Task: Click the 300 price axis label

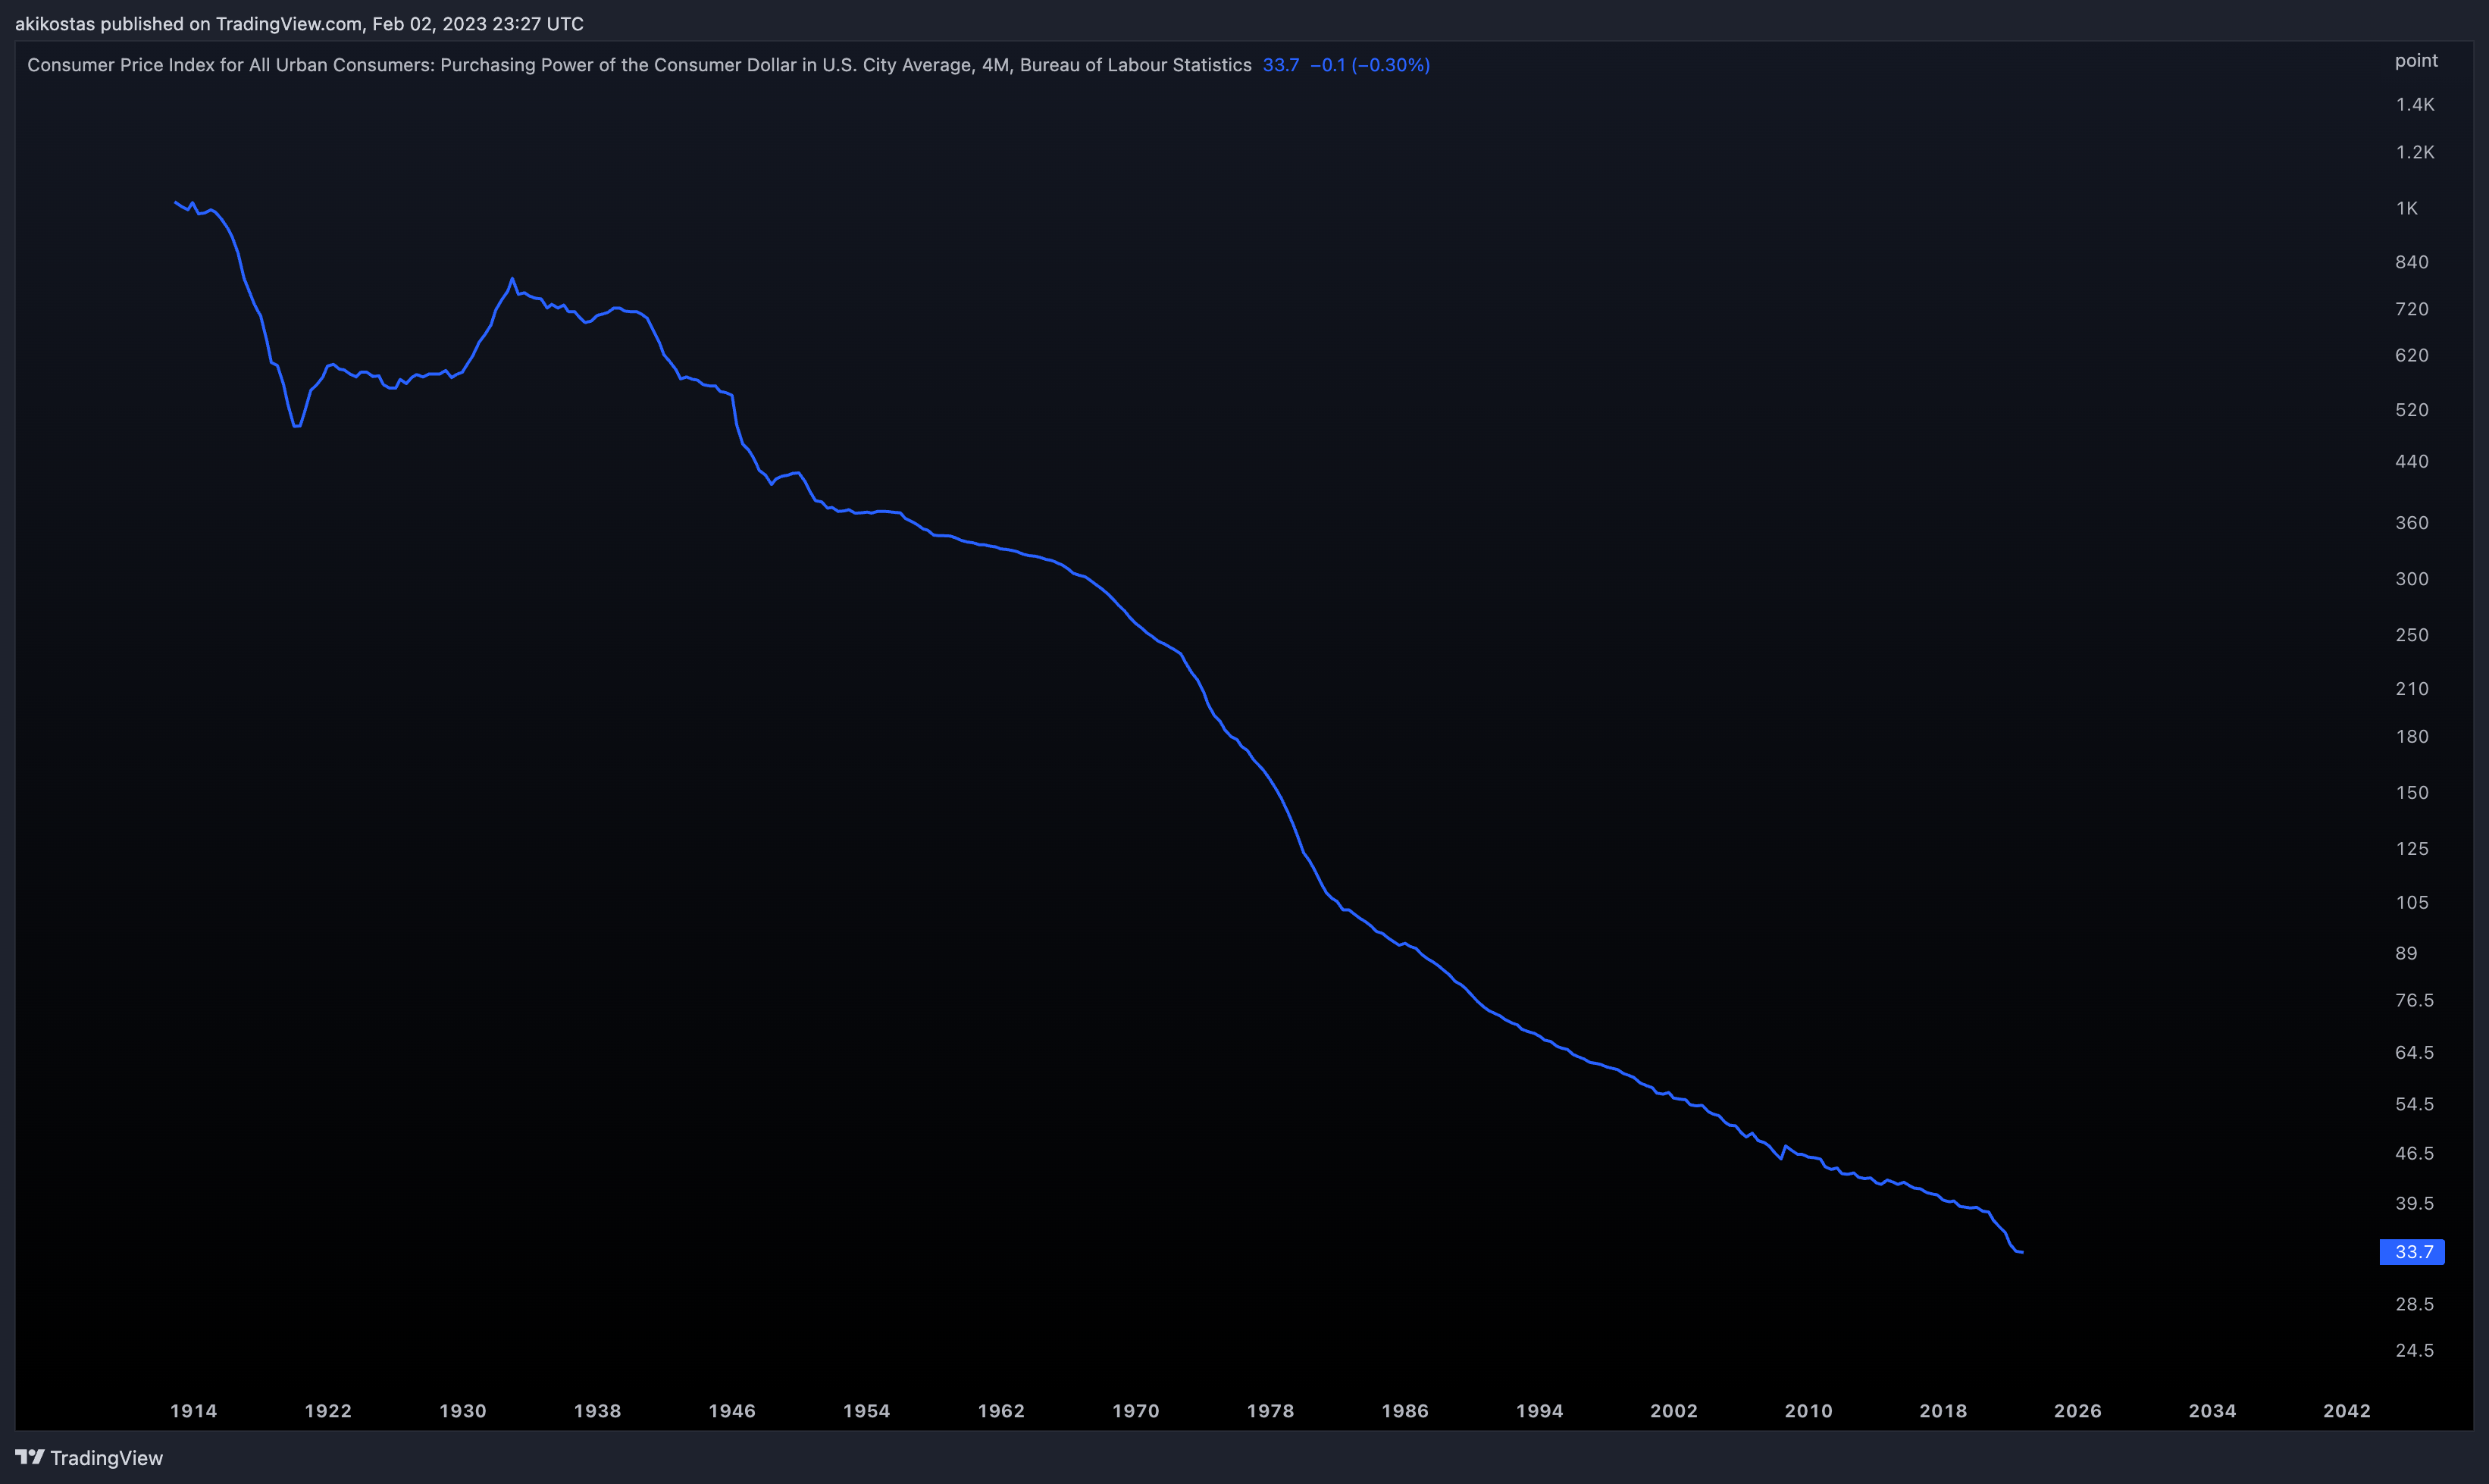Action: pos(2412,579)
